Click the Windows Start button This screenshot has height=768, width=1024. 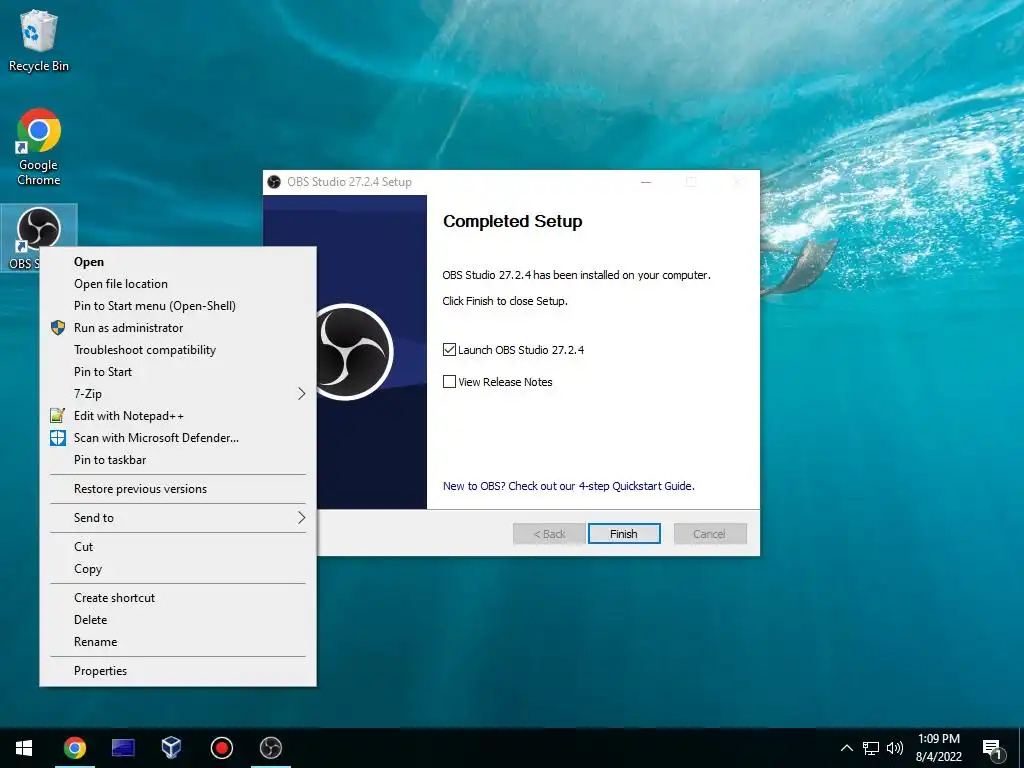coord(24,748)
